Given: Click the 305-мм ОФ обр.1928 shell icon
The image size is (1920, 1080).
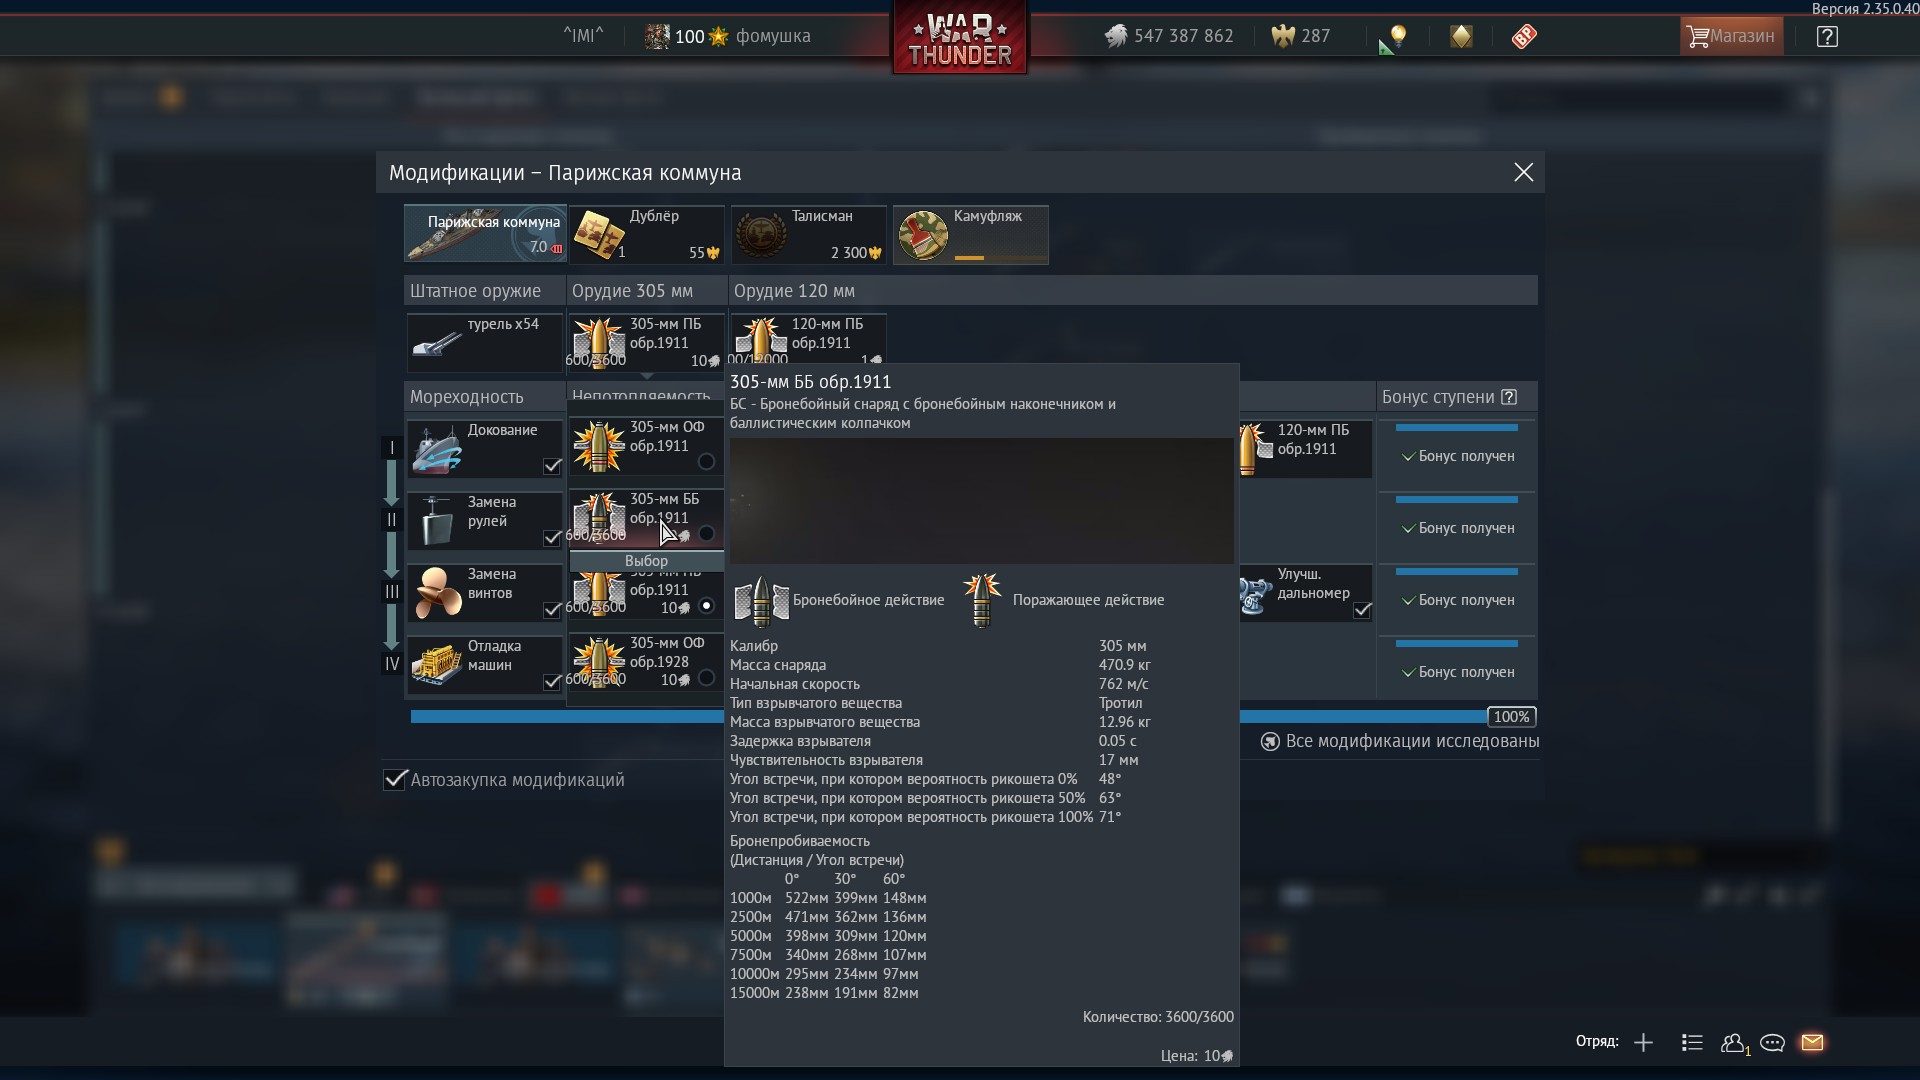Looking at the screenshot, I should pyautogui.click(x=598, y=662).
